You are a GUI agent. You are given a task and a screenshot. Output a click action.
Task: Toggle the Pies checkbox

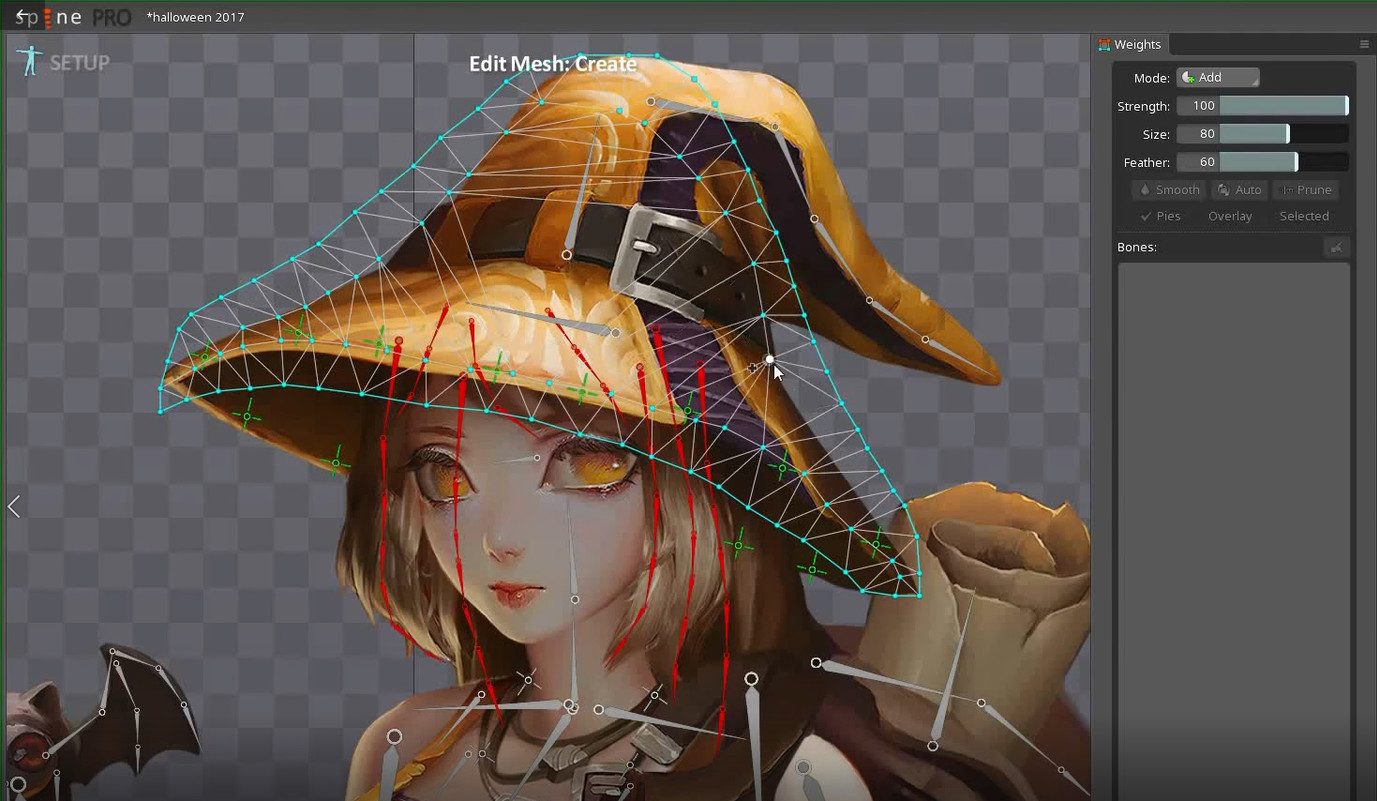[x=1160, y=216]
